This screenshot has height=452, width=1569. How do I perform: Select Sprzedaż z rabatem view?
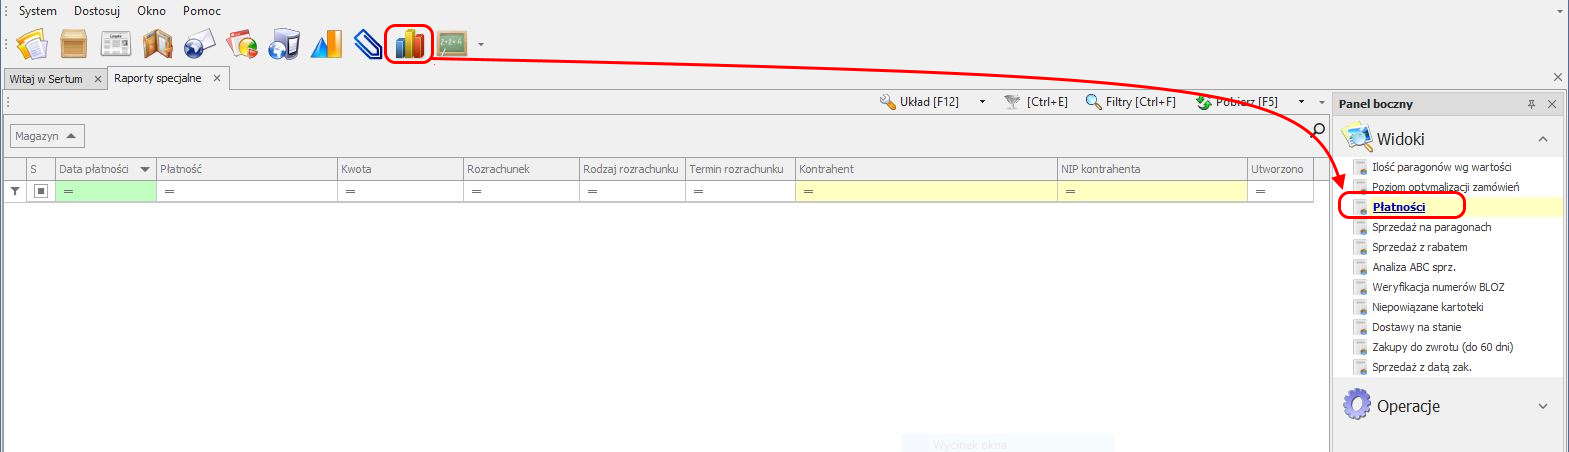[x=1419, y=247]
